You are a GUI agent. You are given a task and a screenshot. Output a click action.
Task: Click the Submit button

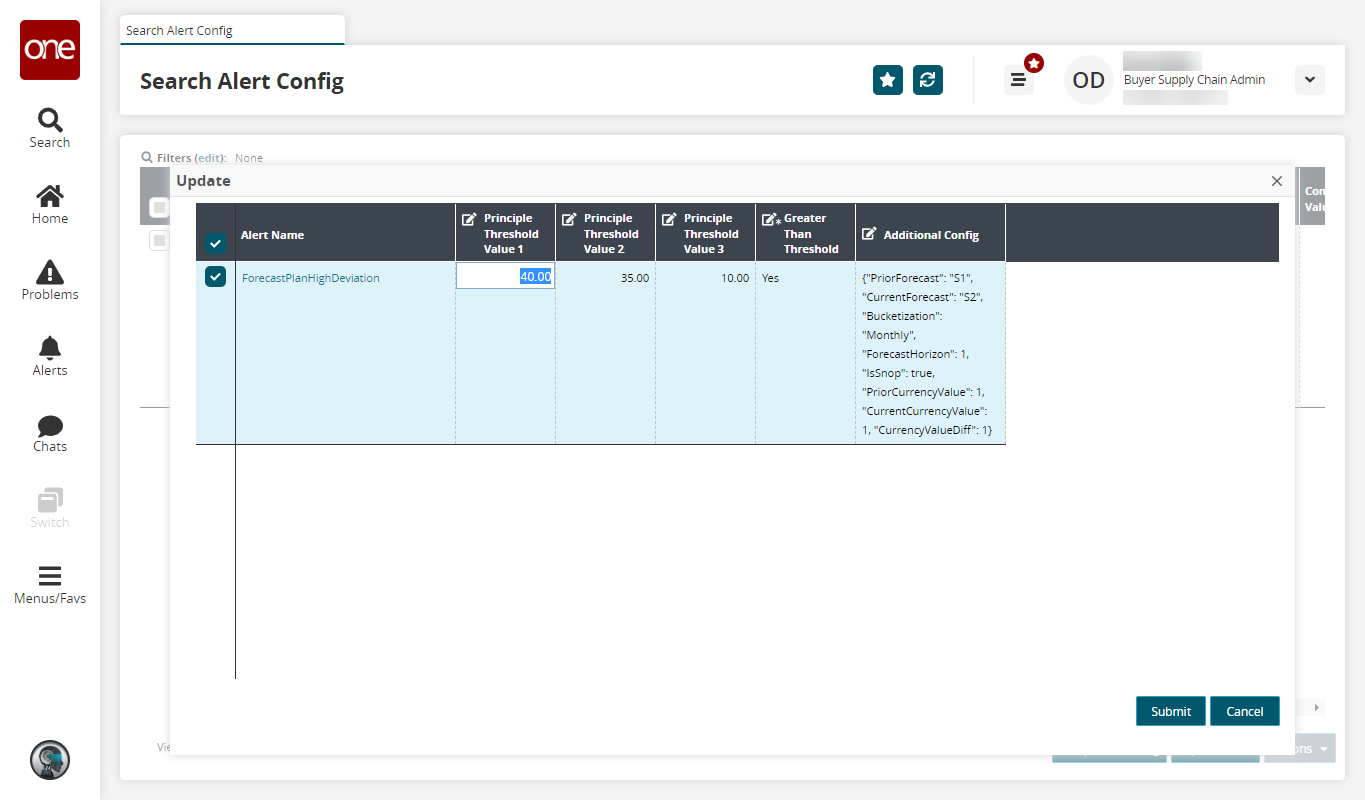point(1170,711)
